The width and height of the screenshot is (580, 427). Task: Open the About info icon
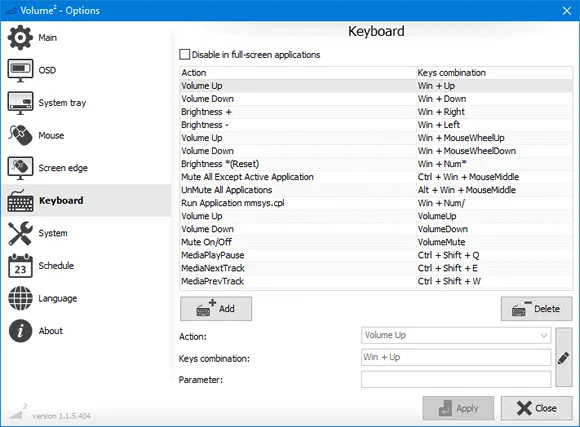[x=20, y=331]
